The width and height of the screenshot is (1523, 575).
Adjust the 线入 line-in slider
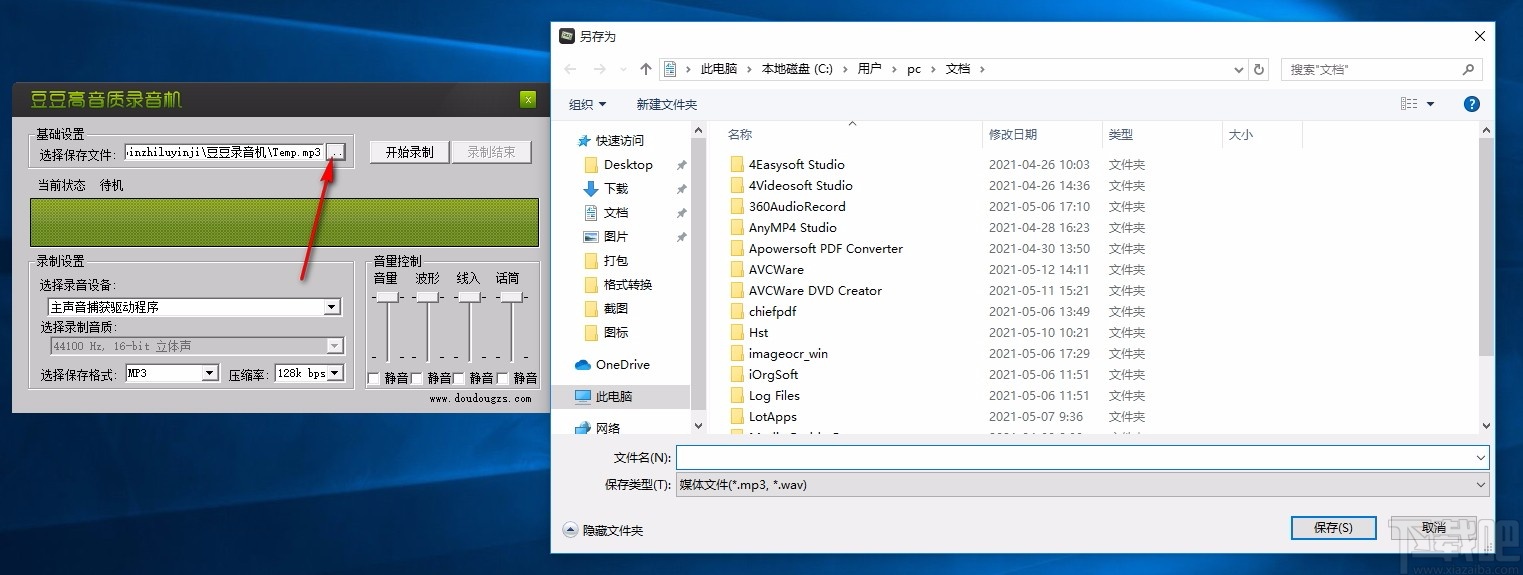469,297
